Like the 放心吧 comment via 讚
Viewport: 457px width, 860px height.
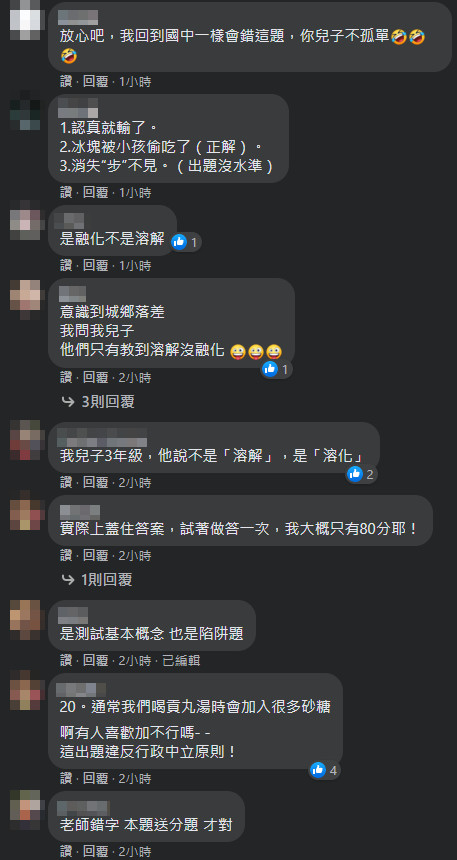pyautogui.click(x=66, y=82)
